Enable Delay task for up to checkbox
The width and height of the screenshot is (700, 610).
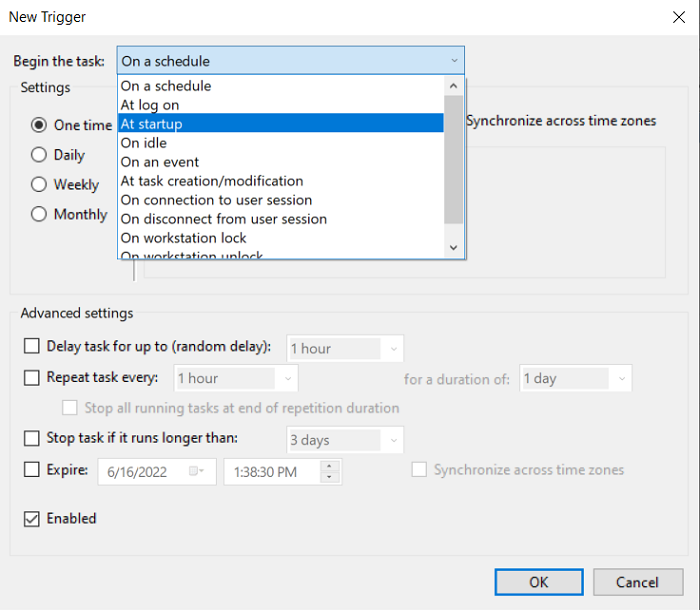coord(32,347)
